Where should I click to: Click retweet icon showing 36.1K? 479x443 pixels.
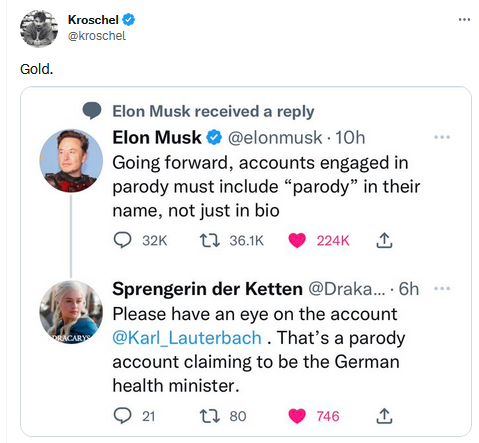coord(209,240)
